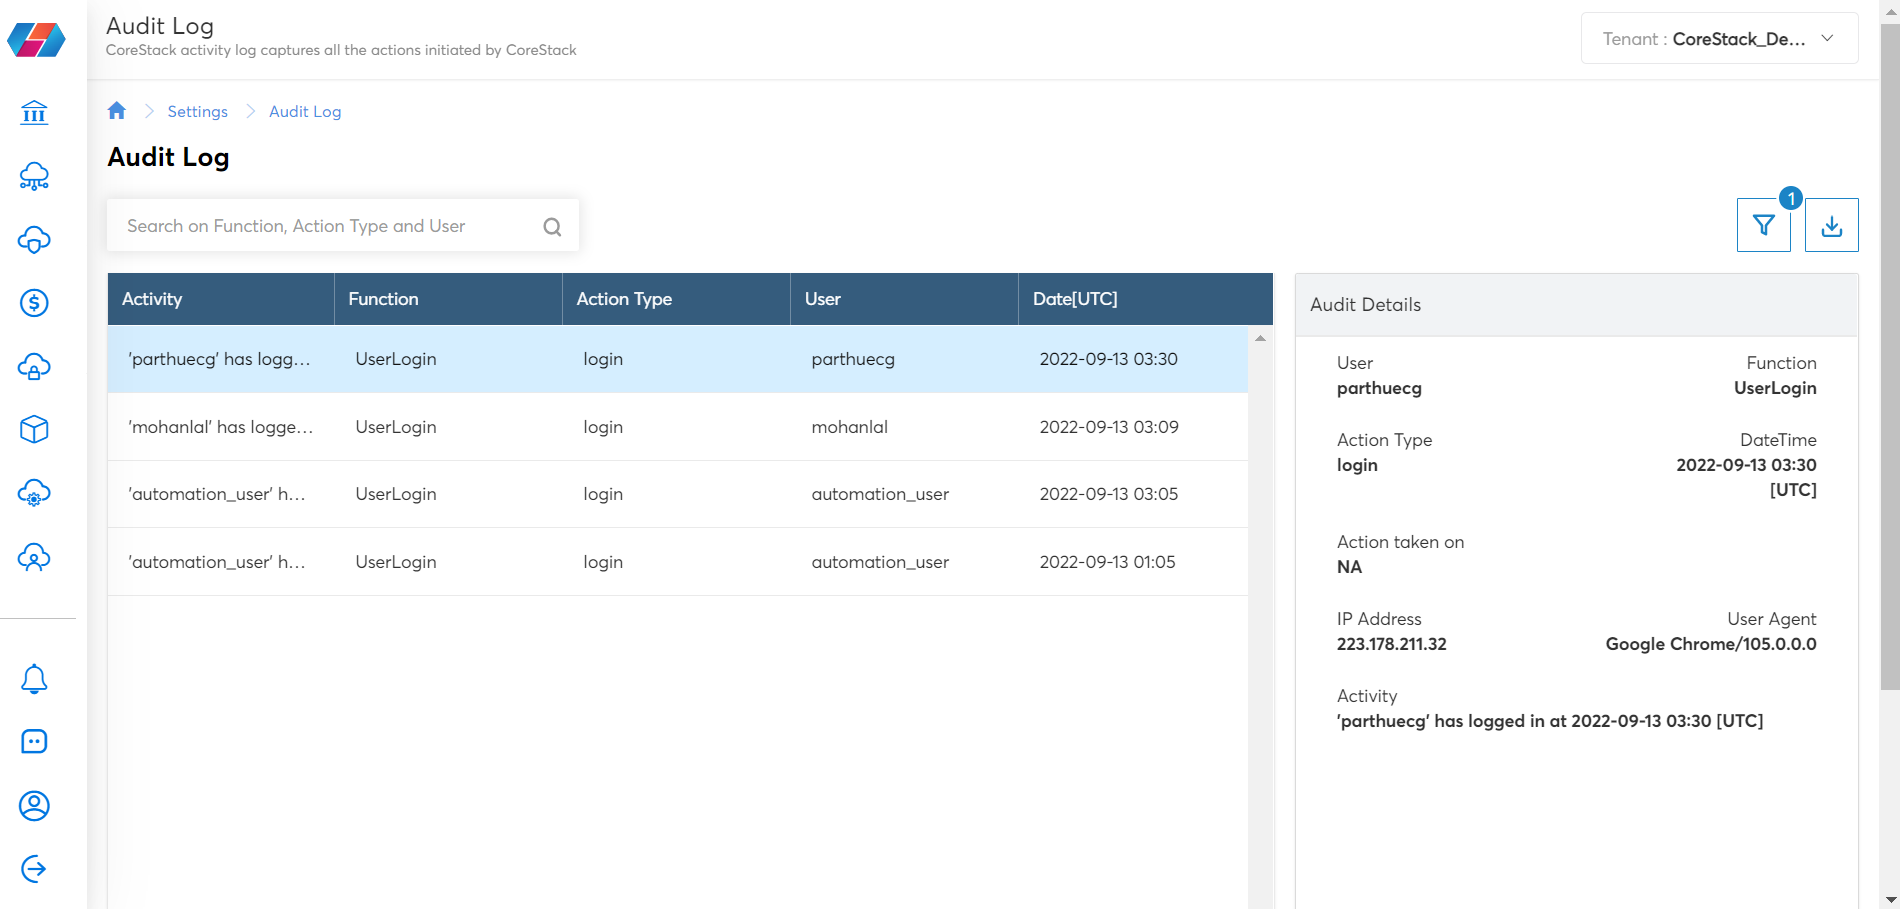This screenshot has width=1900, height=909.
Task: Download the audit log
Action: pos(1832,225)
